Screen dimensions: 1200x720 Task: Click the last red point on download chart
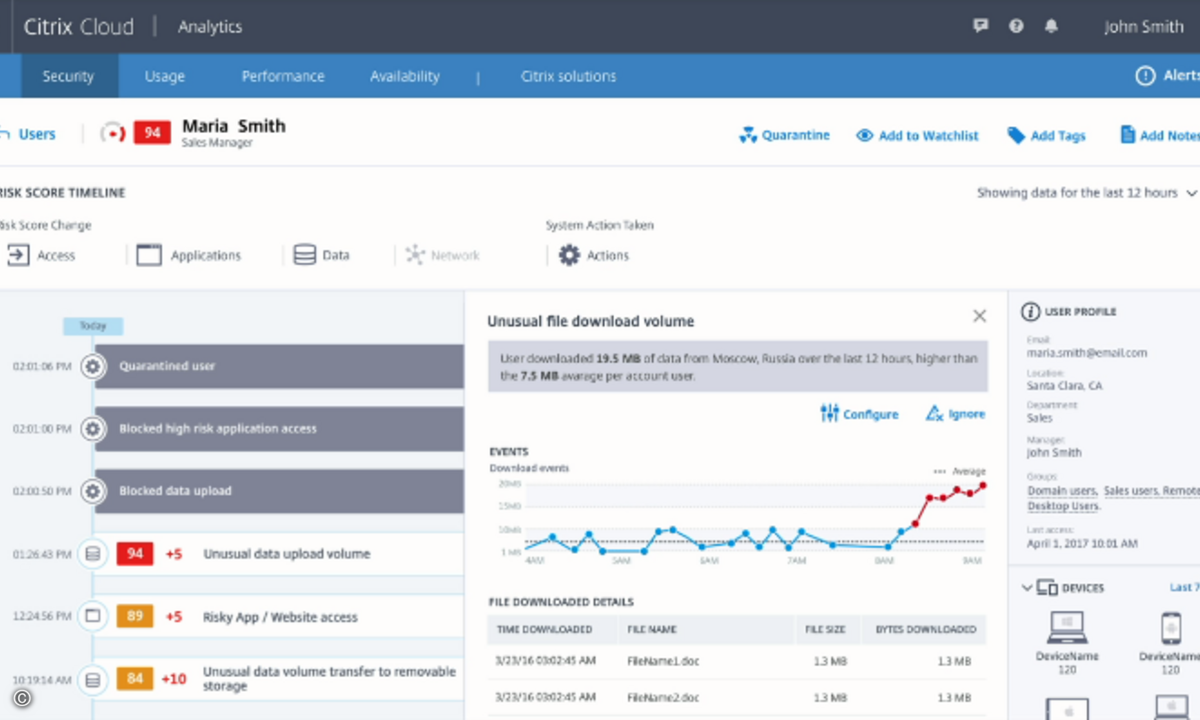pos(983,486)
